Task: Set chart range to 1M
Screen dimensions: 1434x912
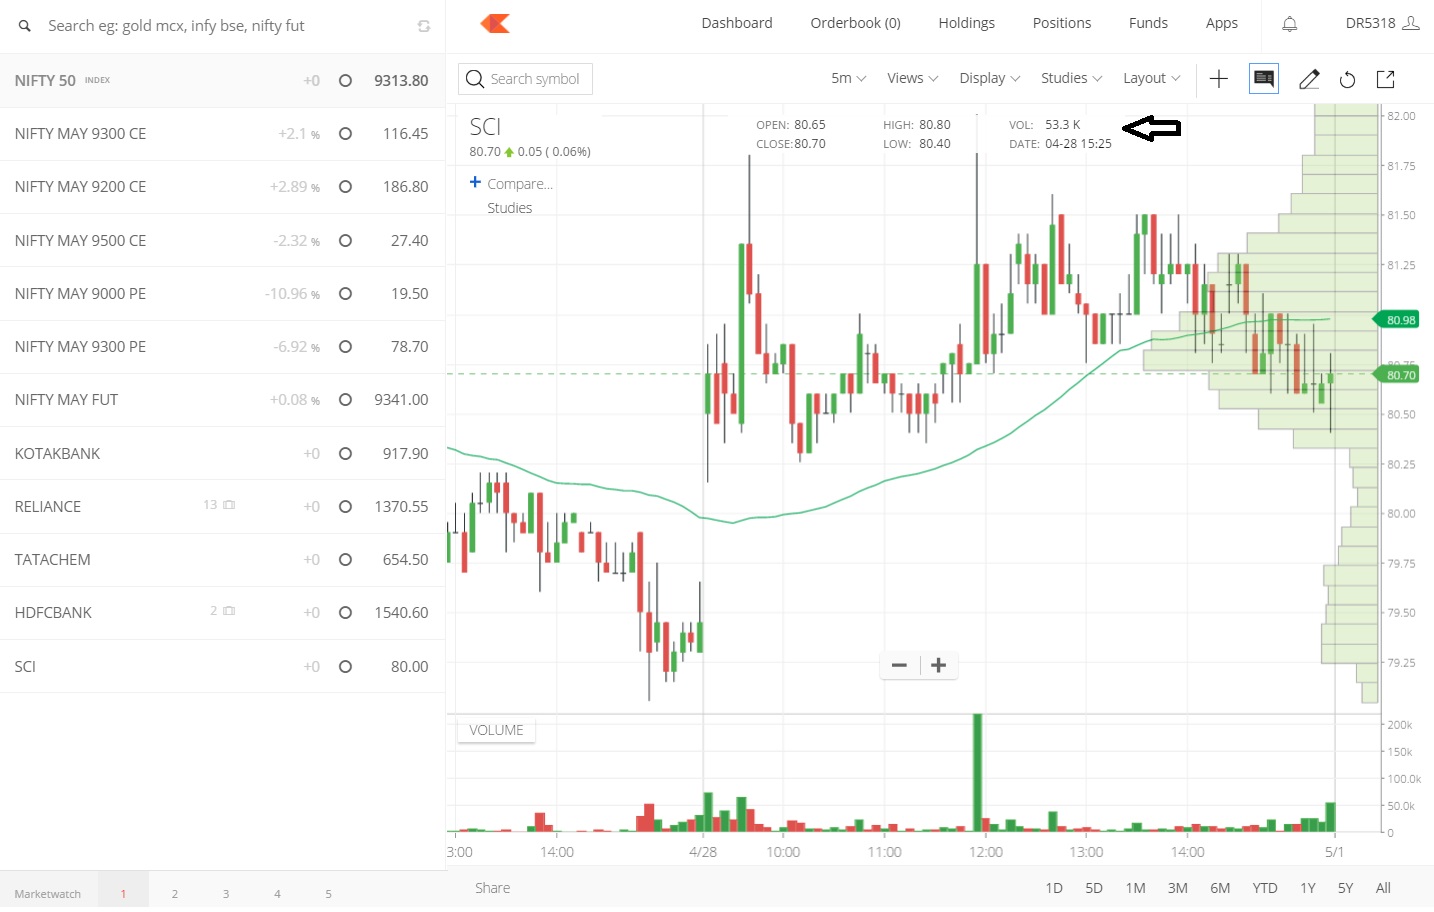Action: pos(1135,888)
